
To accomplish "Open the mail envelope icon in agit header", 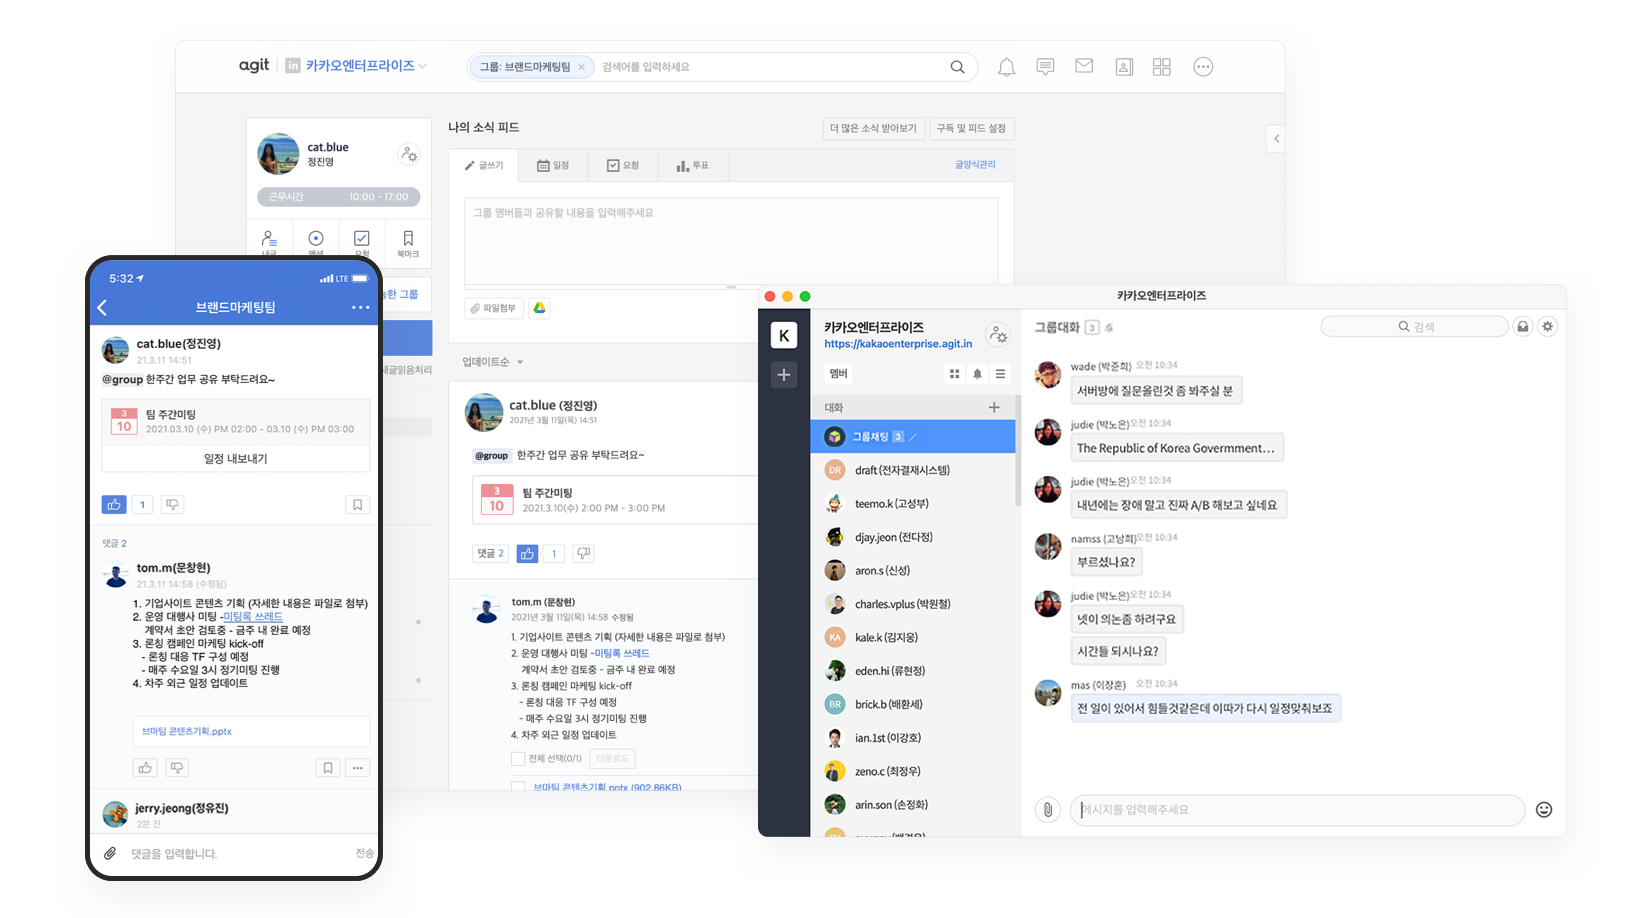I will 1084,66.
